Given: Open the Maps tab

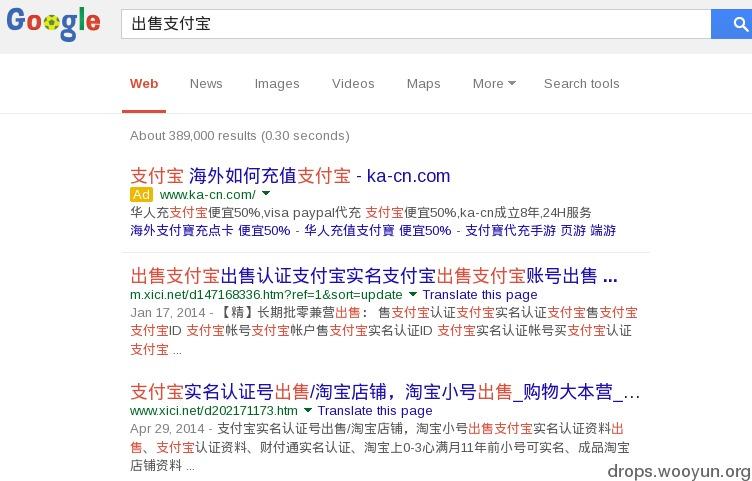Looking at the screenshot, I should coord(423,83).
